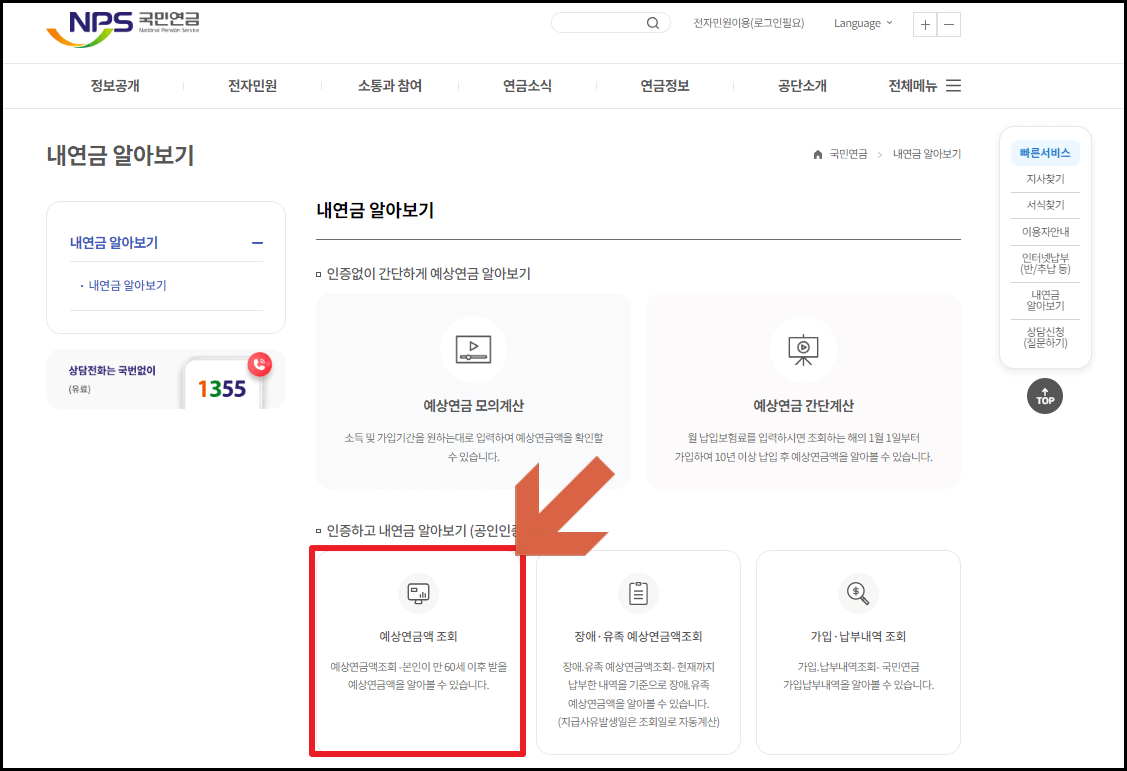
Task: Click the phone icon on the 1355 banner
Action: (258, 364)
